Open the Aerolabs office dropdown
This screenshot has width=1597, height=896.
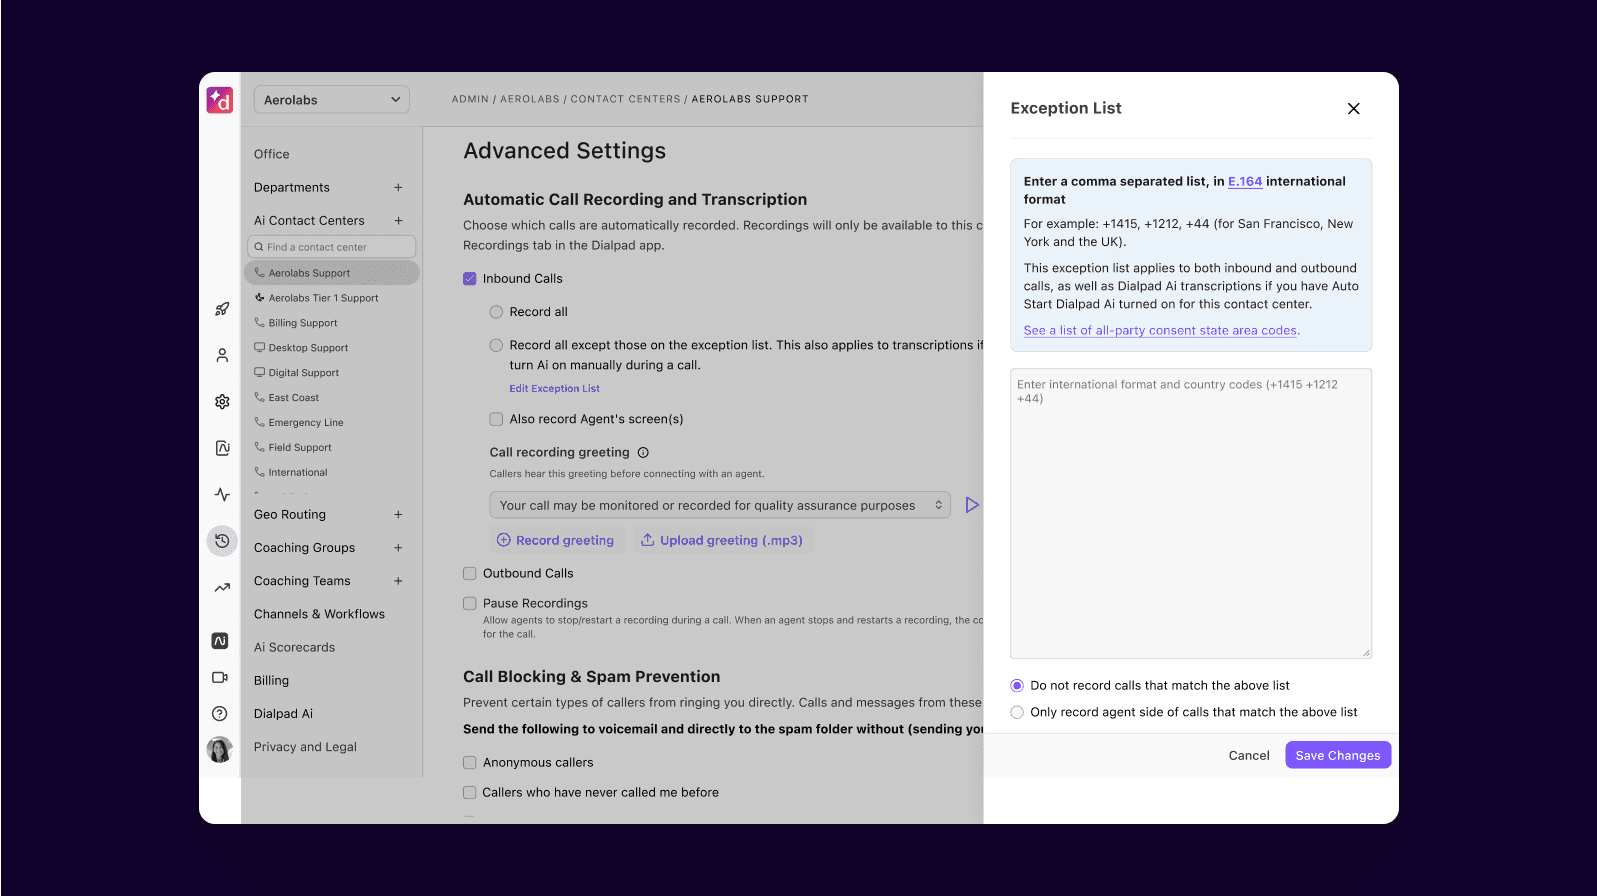coord(332,100)
